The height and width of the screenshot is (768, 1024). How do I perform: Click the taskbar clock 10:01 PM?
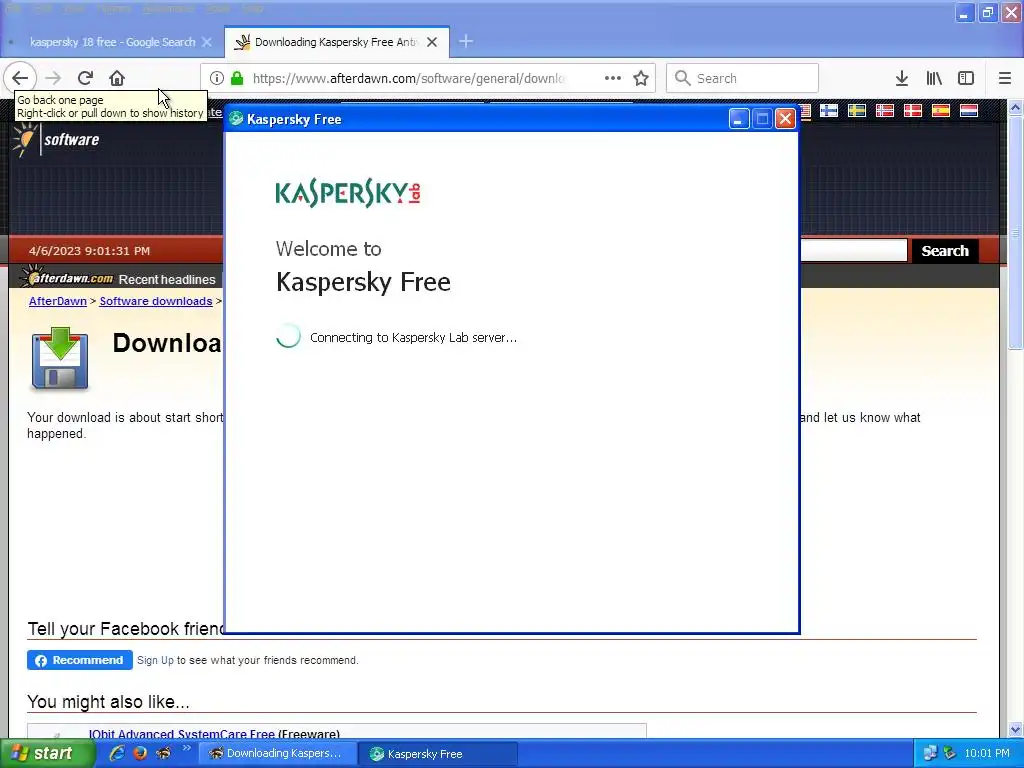pos(987,754)
